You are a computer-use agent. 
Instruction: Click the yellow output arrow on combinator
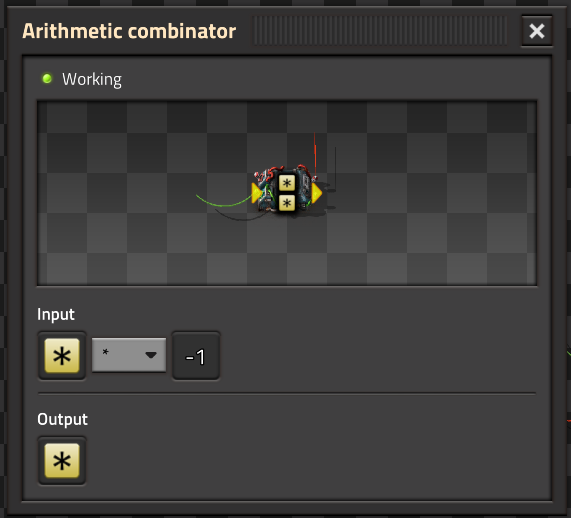pyautogui.click(x=317, y=193)
